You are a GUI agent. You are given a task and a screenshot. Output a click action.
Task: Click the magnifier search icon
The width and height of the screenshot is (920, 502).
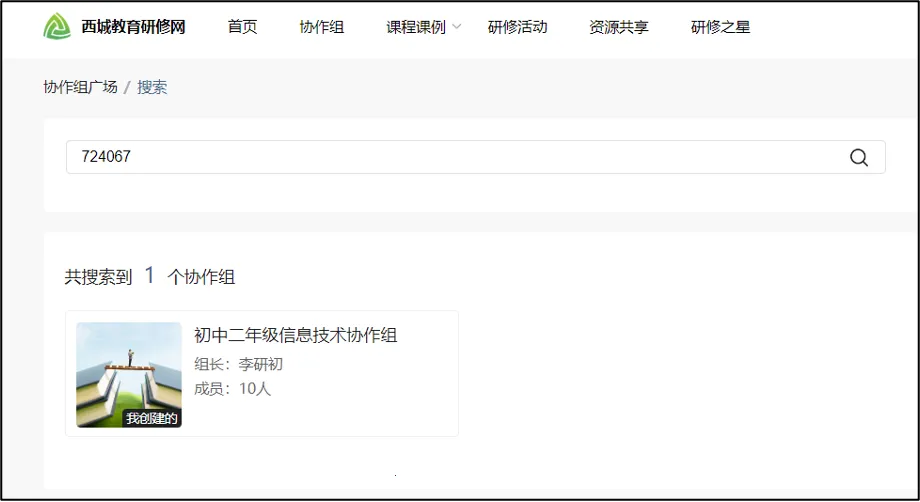click(x=858, y=157)
